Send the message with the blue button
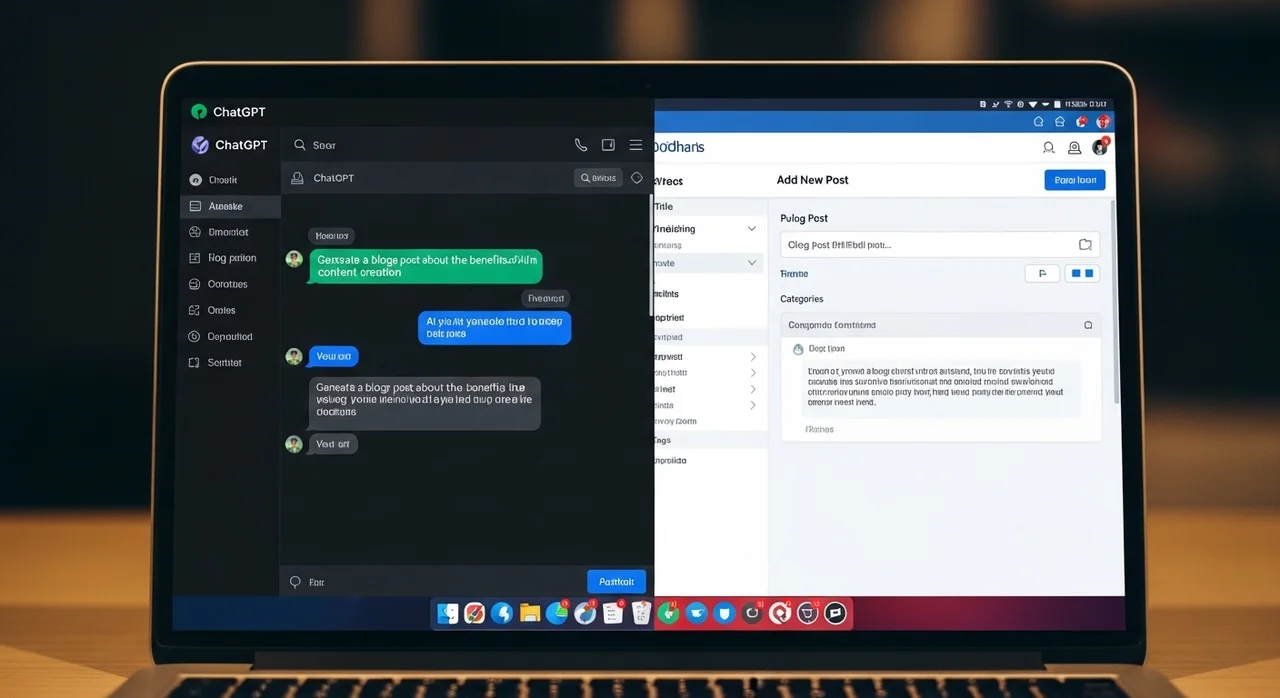 point(616,581)
